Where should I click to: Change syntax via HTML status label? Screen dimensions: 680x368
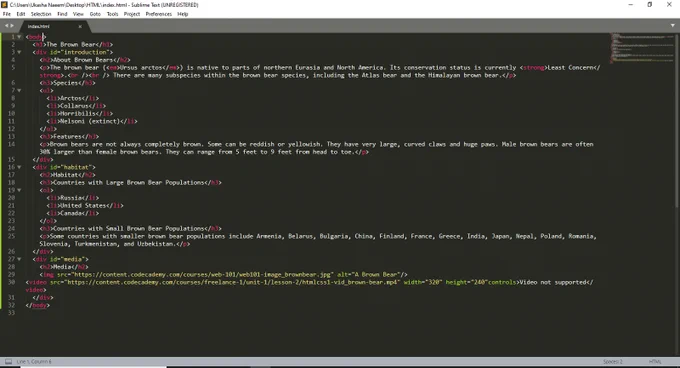[655, 361]
